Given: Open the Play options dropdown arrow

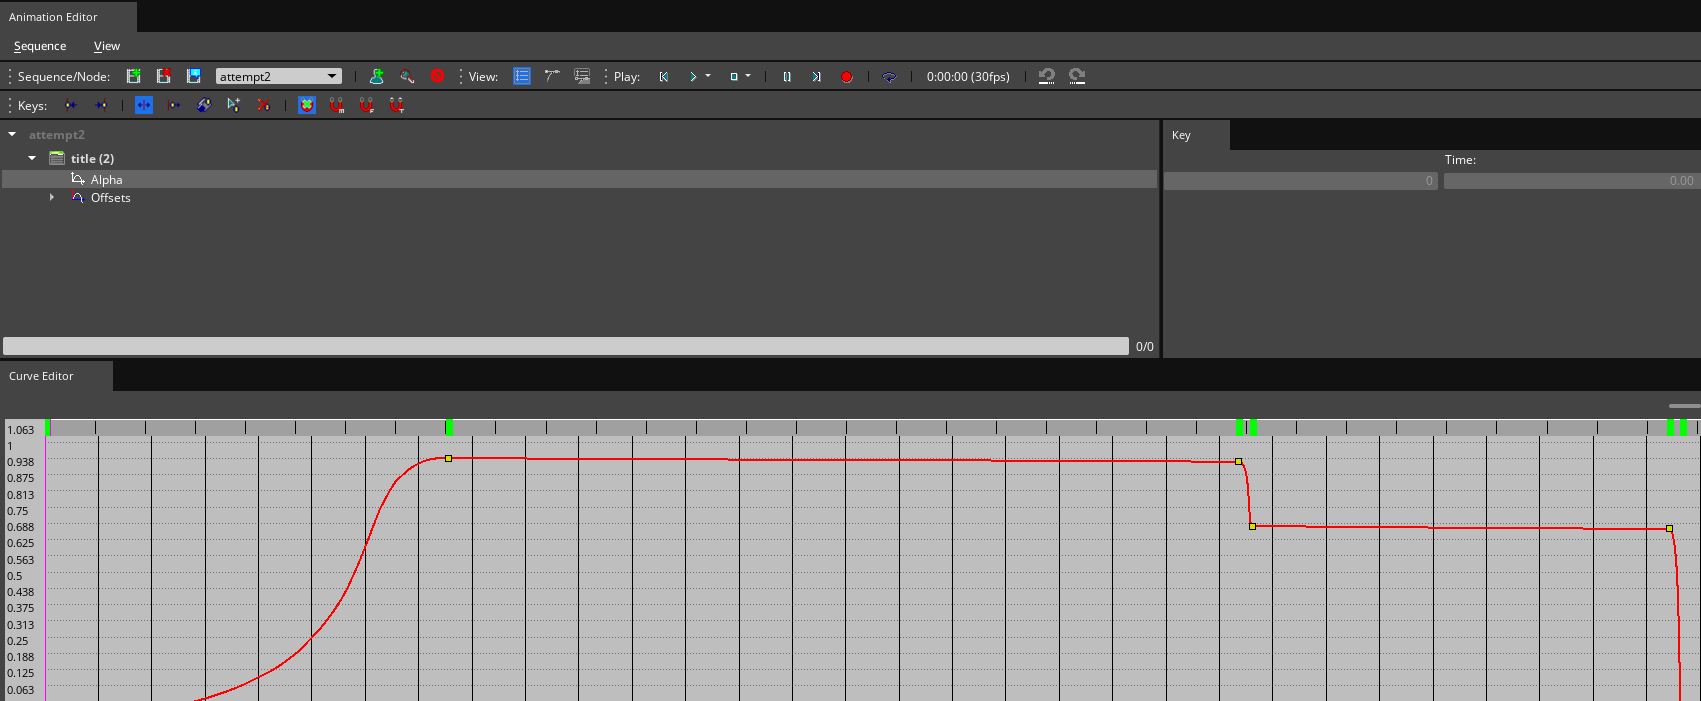Looking at the screenshot, I should coord(708,76).
